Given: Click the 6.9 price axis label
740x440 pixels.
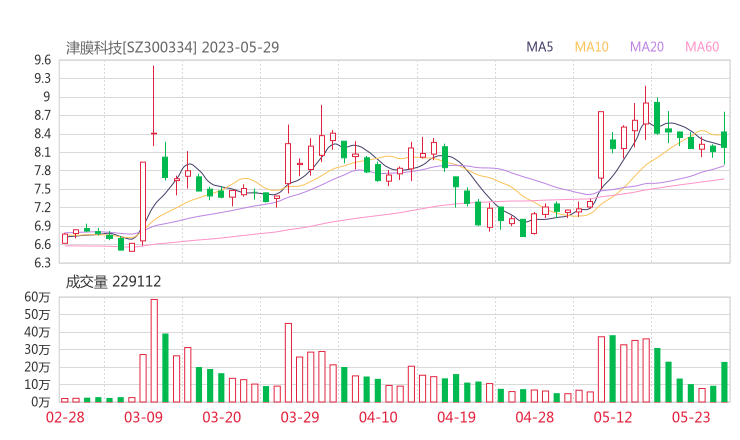Looking at the screenshot, I should 42,226.
